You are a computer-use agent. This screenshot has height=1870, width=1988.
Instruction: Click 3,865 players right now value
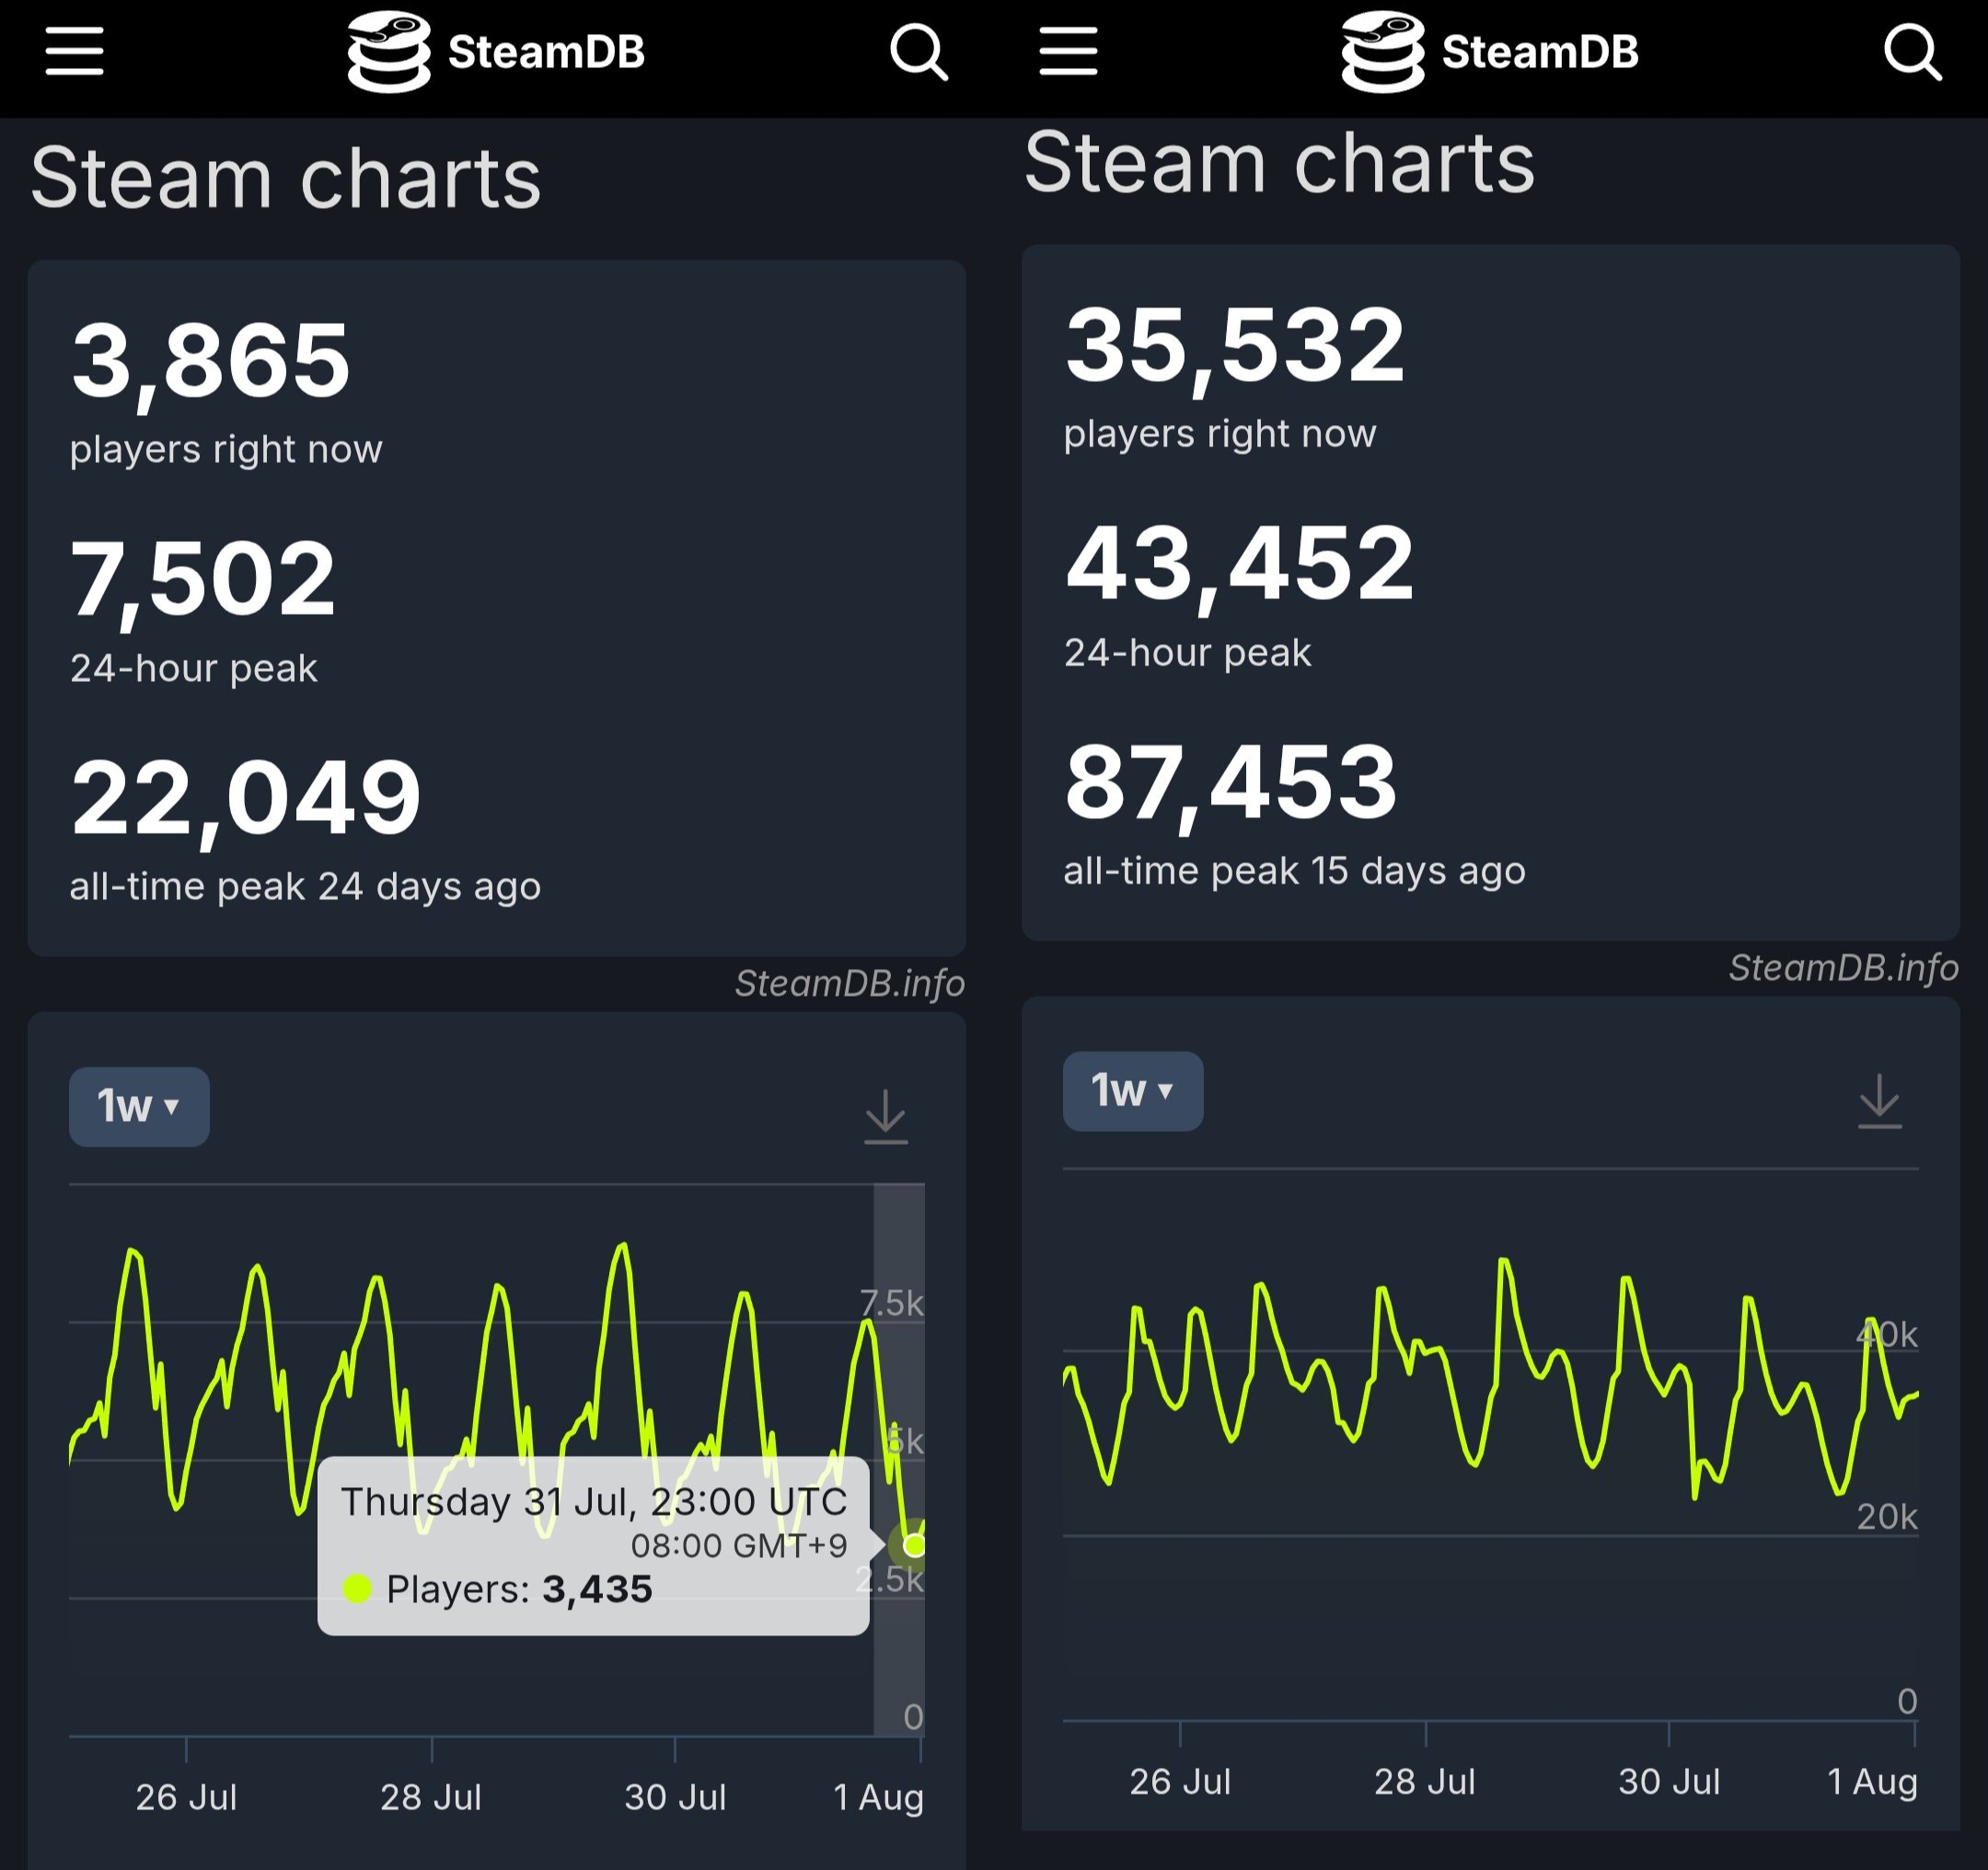211,359
